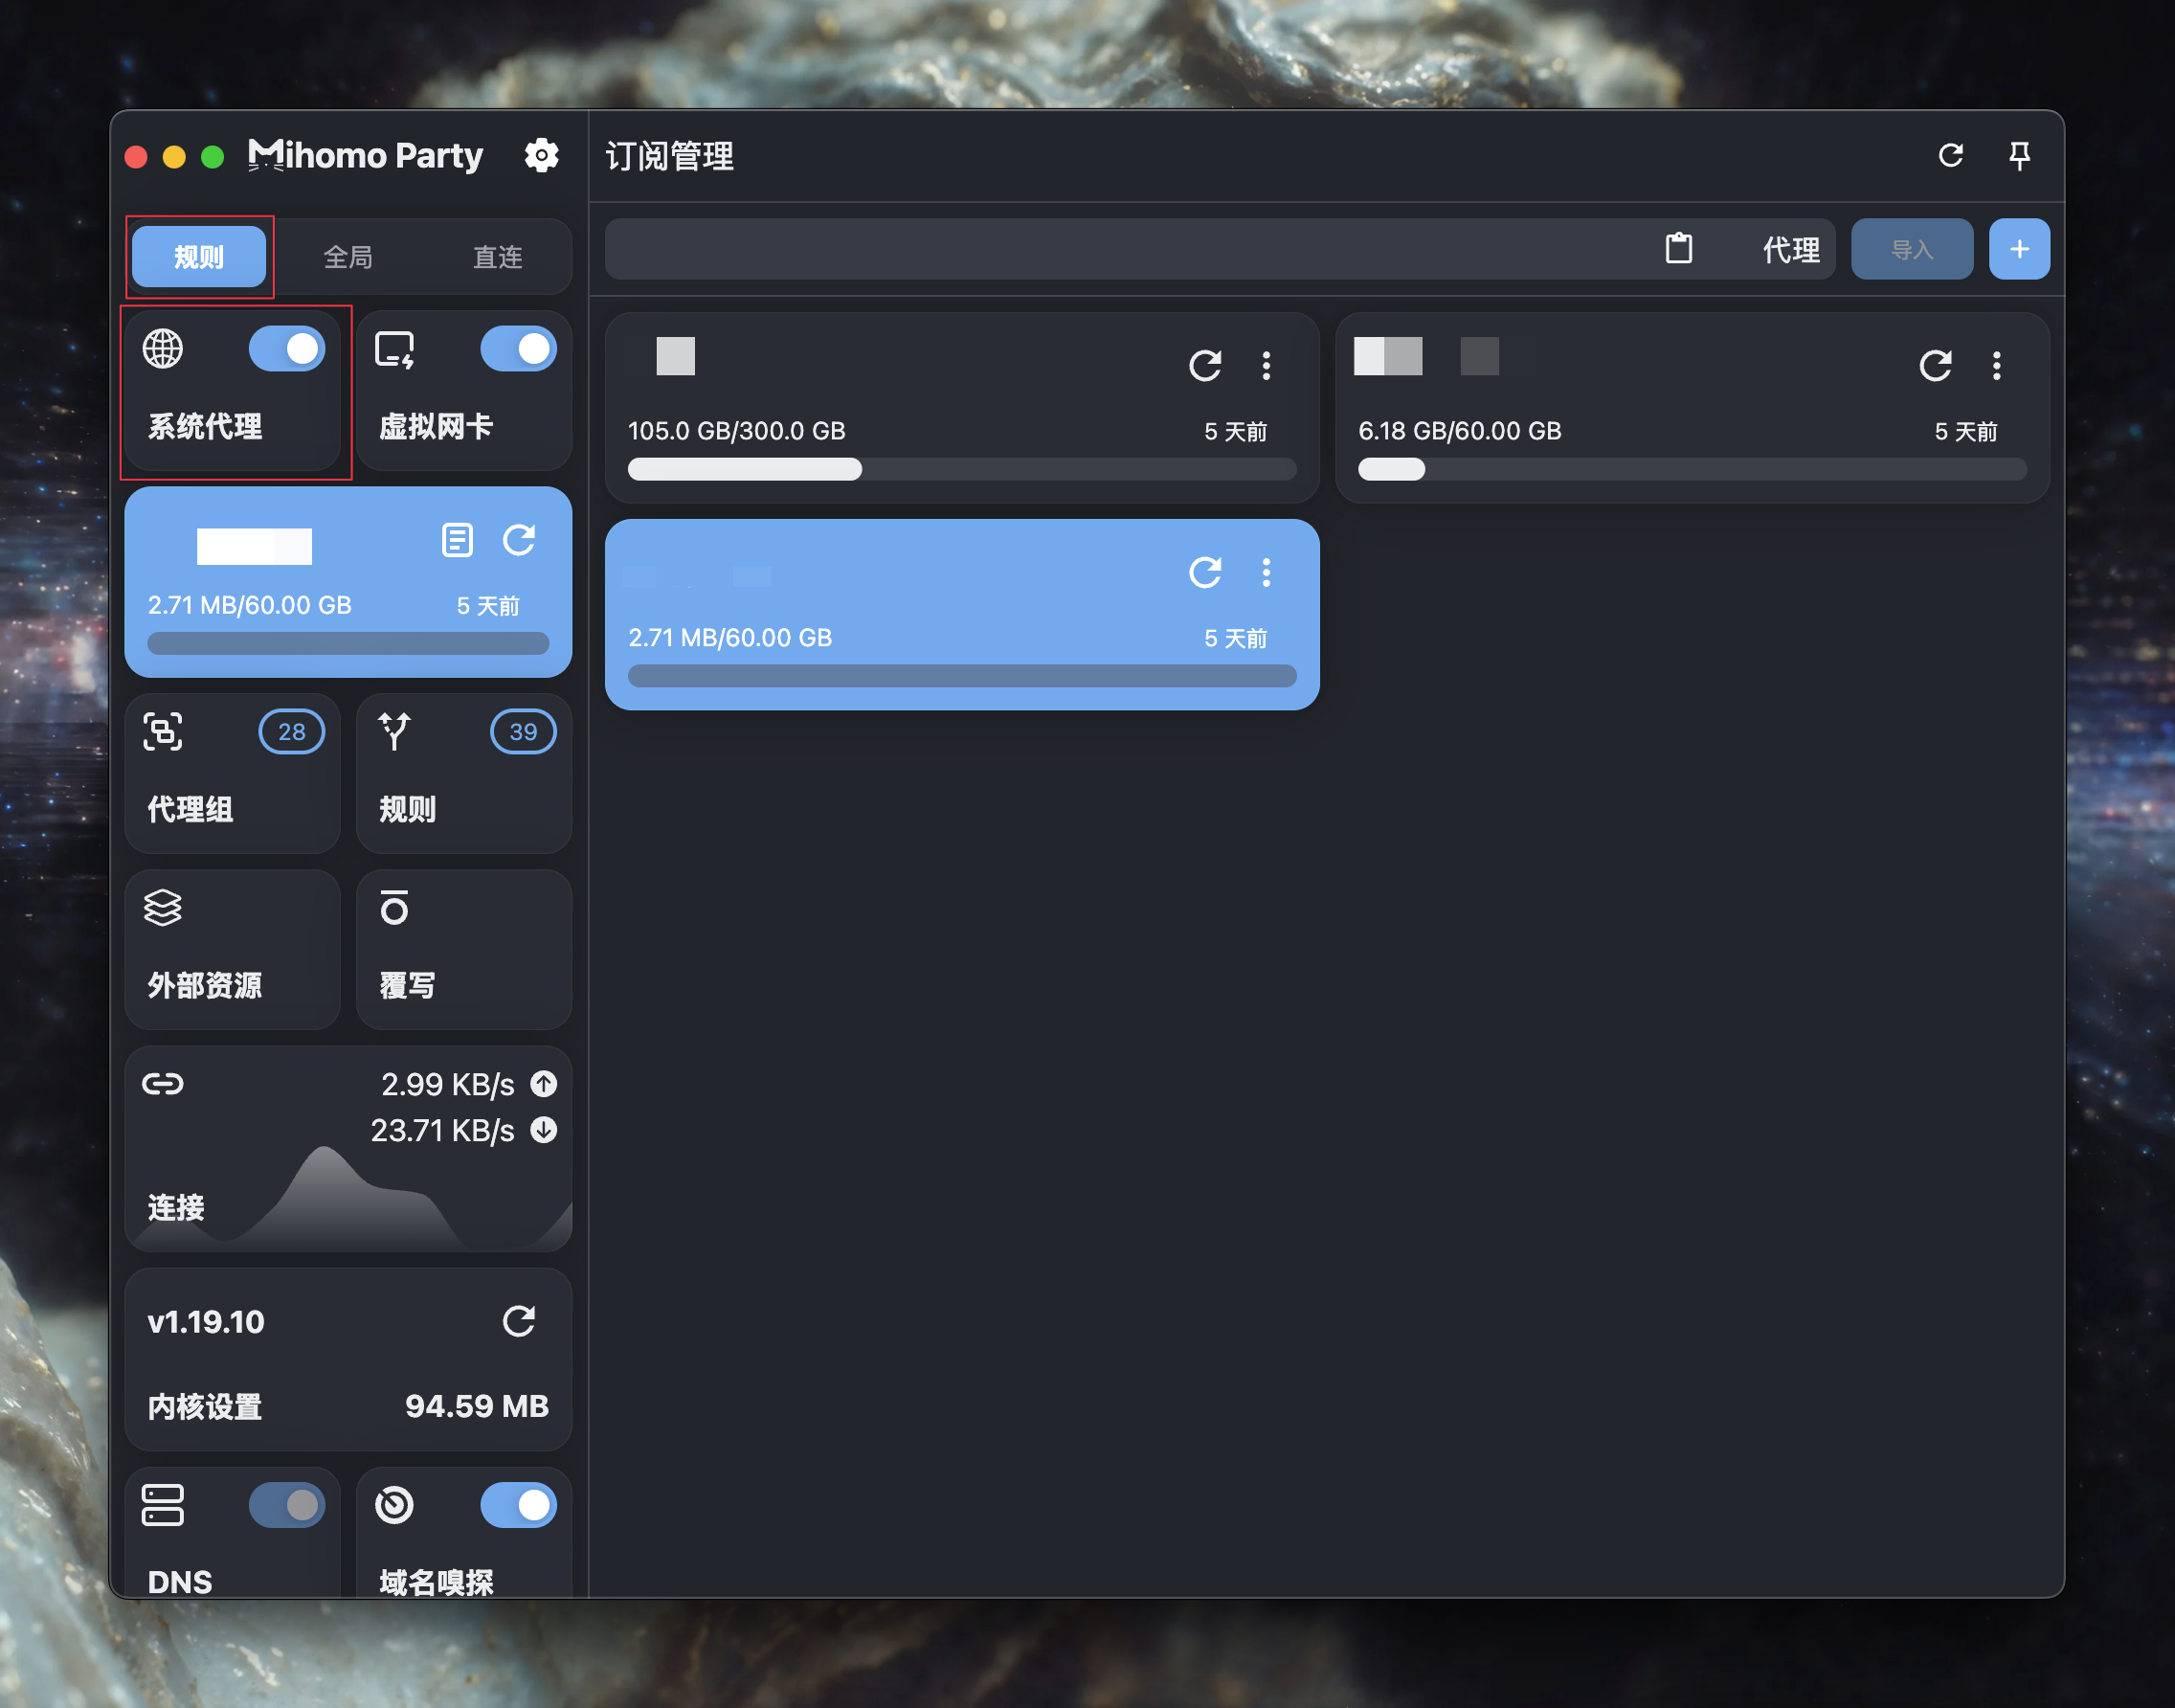
Task: Refresh the 6.18 GB/60.00 GB subscription
Action: point(1934,365)
